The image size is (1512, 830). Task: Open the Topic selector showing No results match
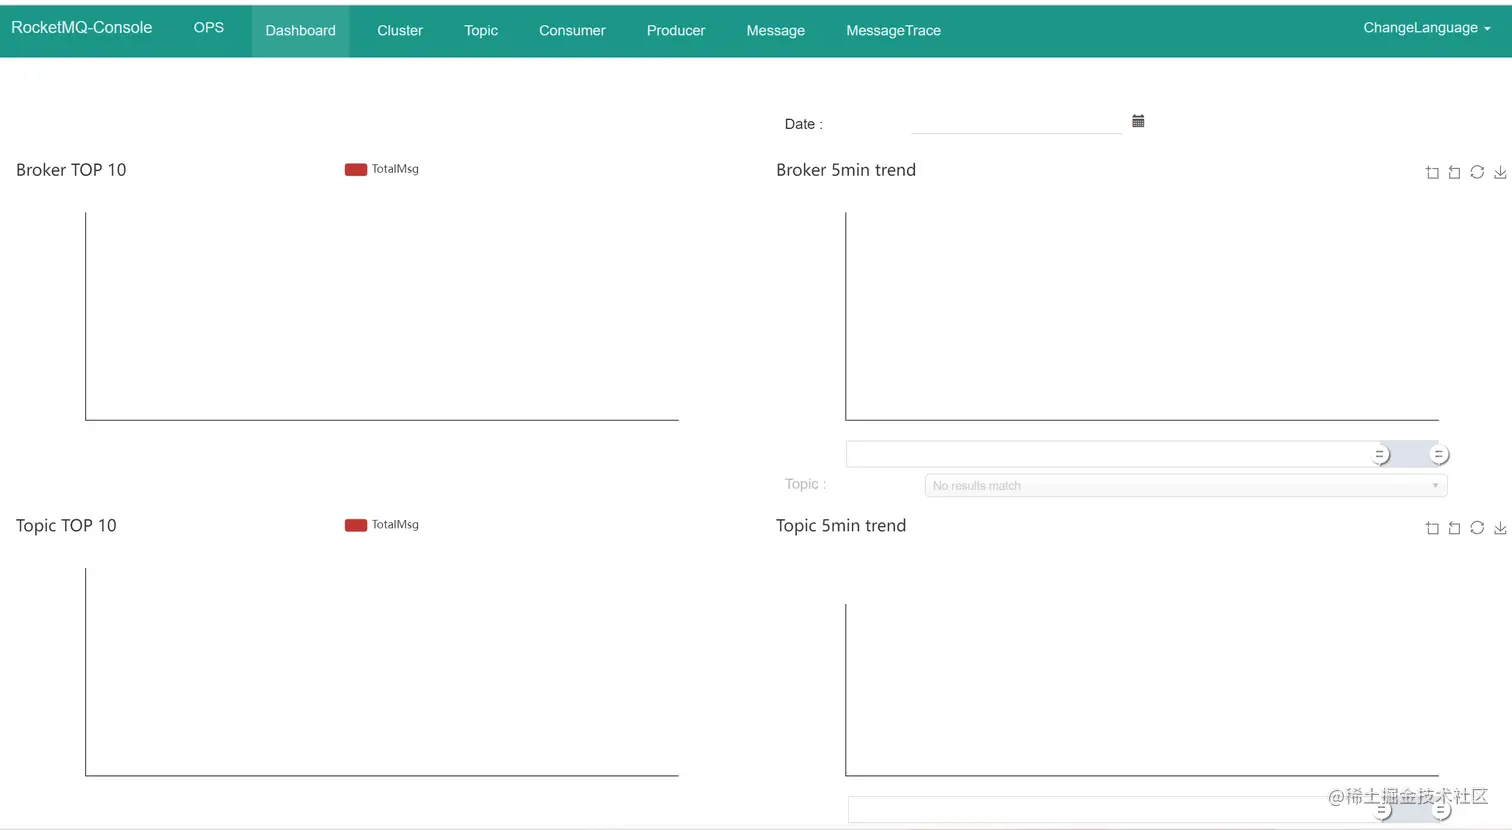tap(1186, 486)
